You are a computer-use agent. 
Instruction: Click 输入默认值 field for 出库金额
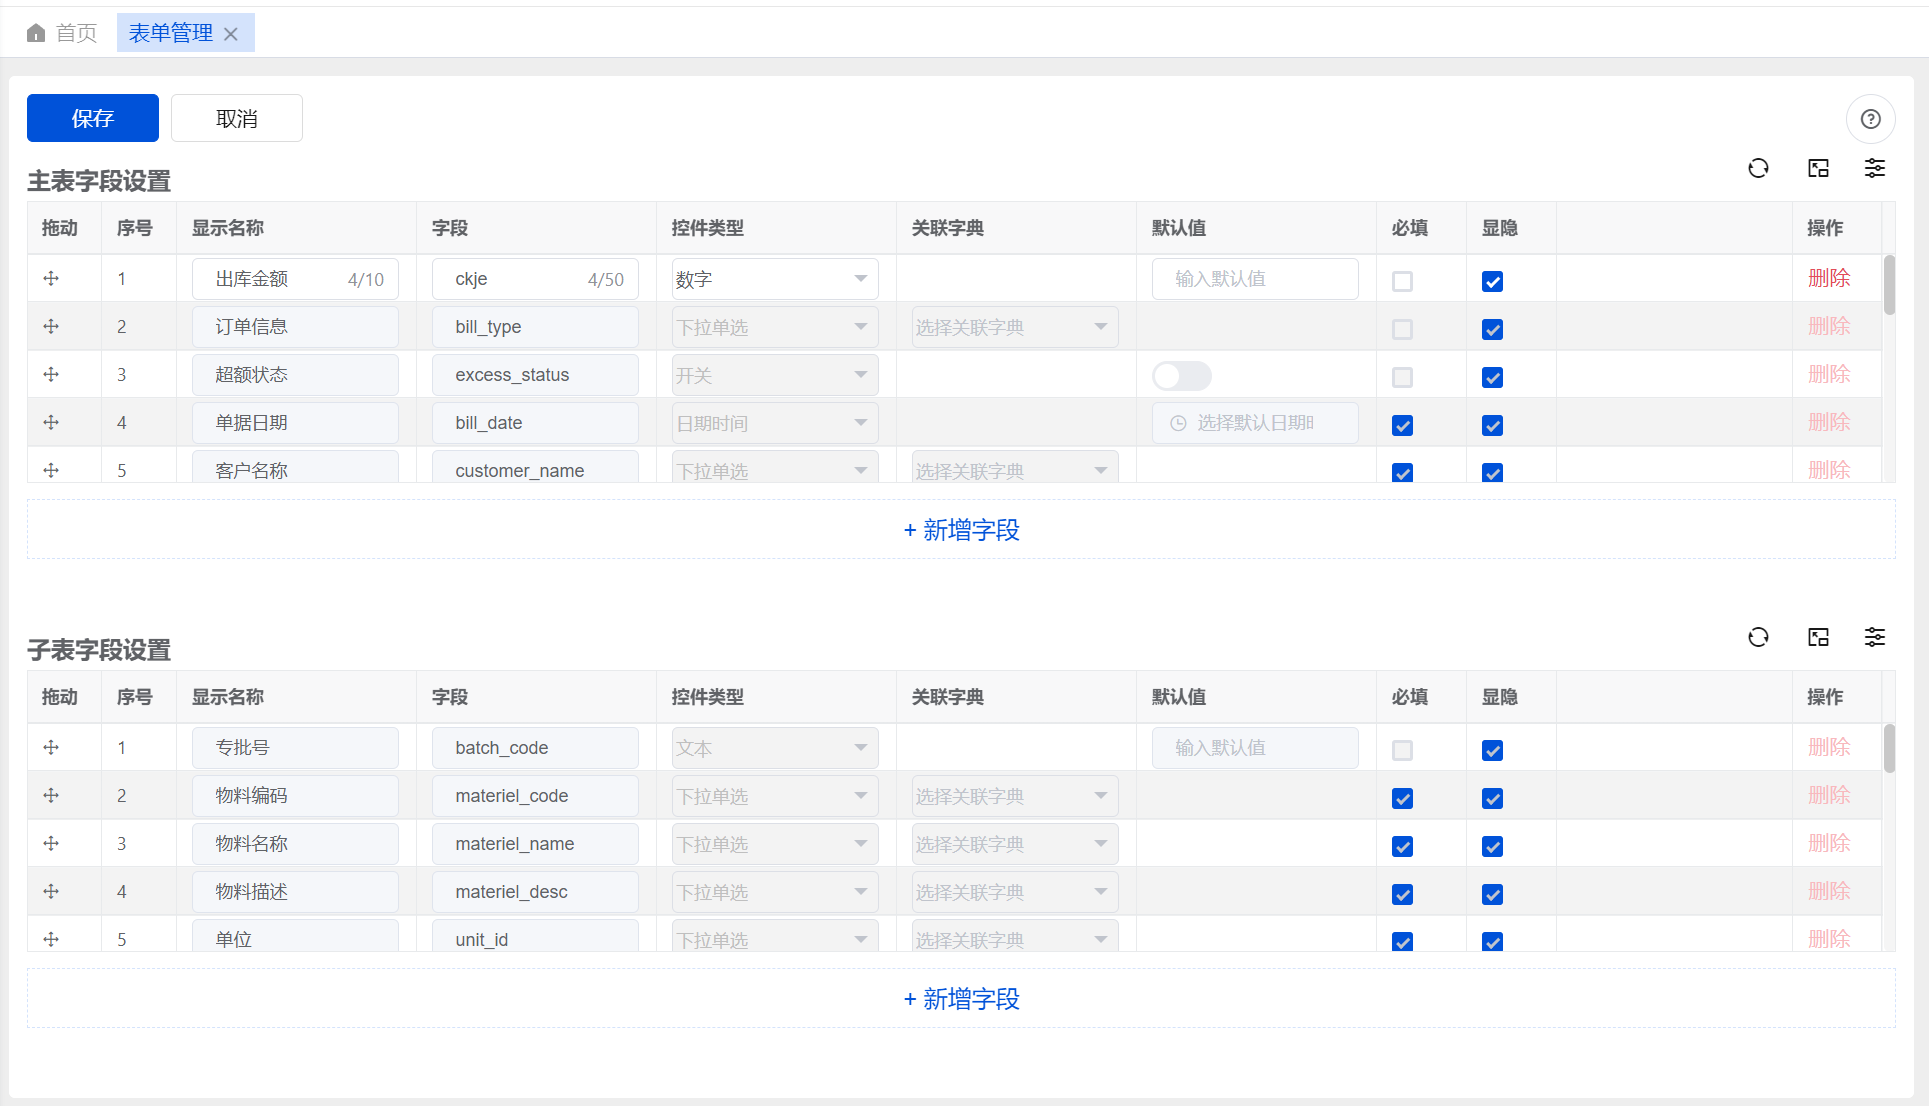pyautogui.click(x=1255, y=279)
